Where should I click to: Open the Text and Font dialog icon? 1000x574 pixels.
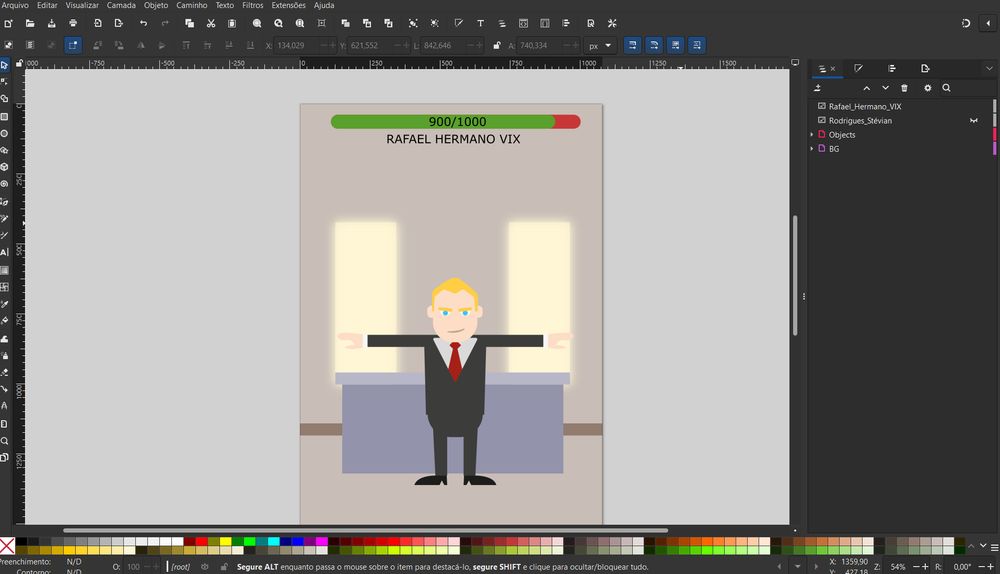(480, 24)
